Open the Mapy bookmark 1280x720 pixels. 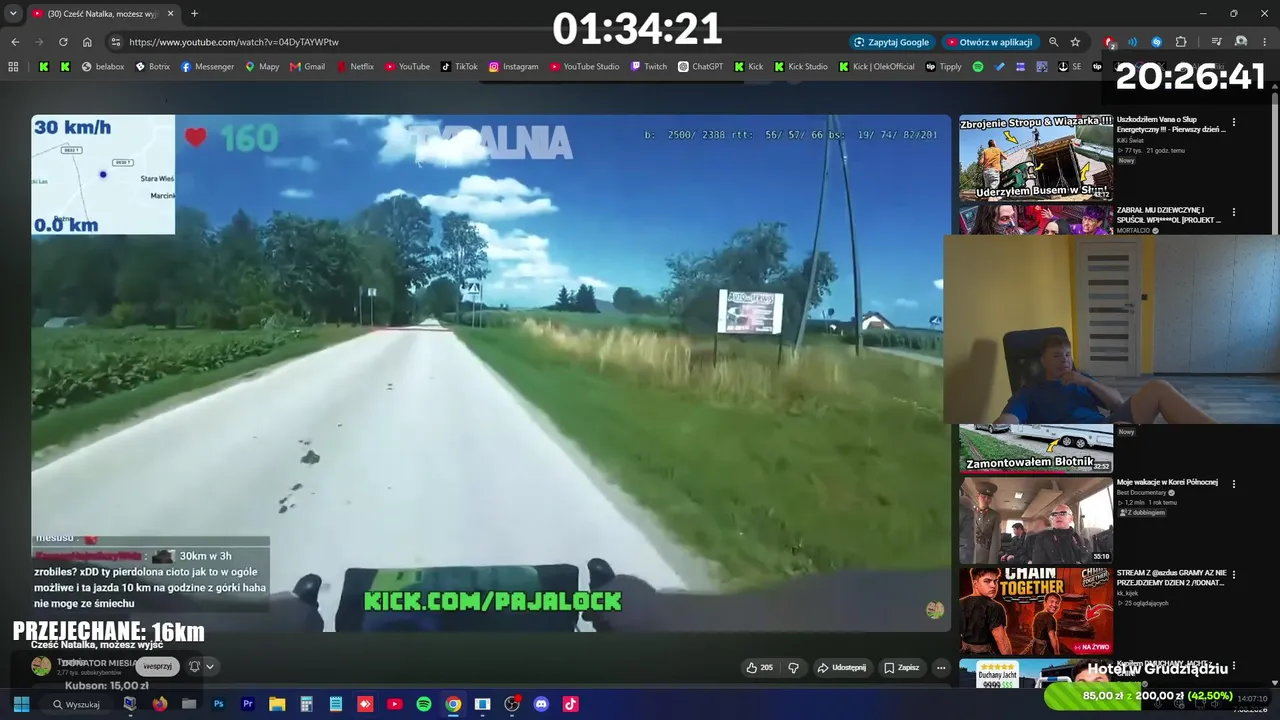(262, 67)
